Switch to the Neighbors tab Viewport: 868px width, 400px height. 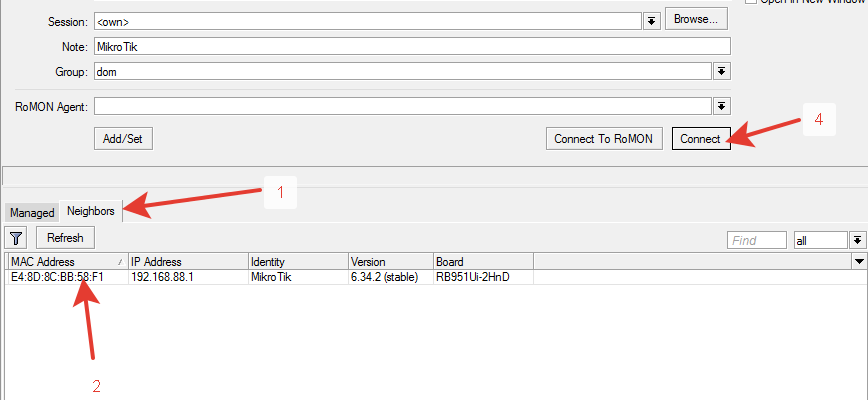(x=91, y=211)
